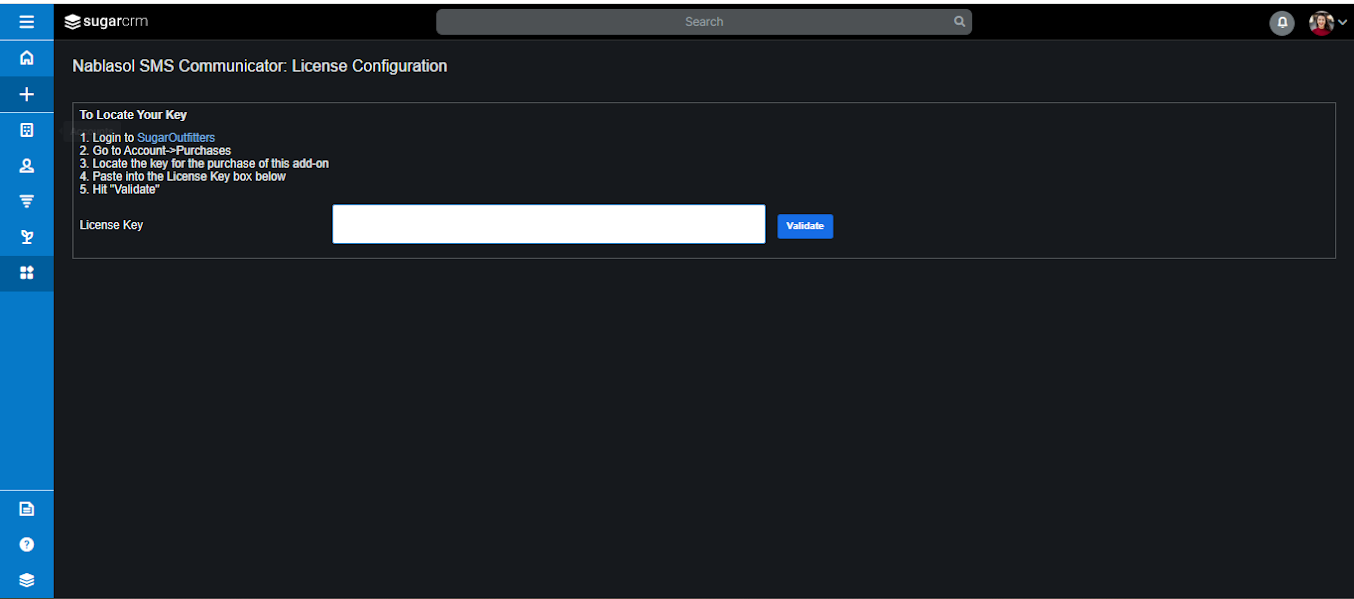Click the SugarCRM logo

(x=106, y=21)
